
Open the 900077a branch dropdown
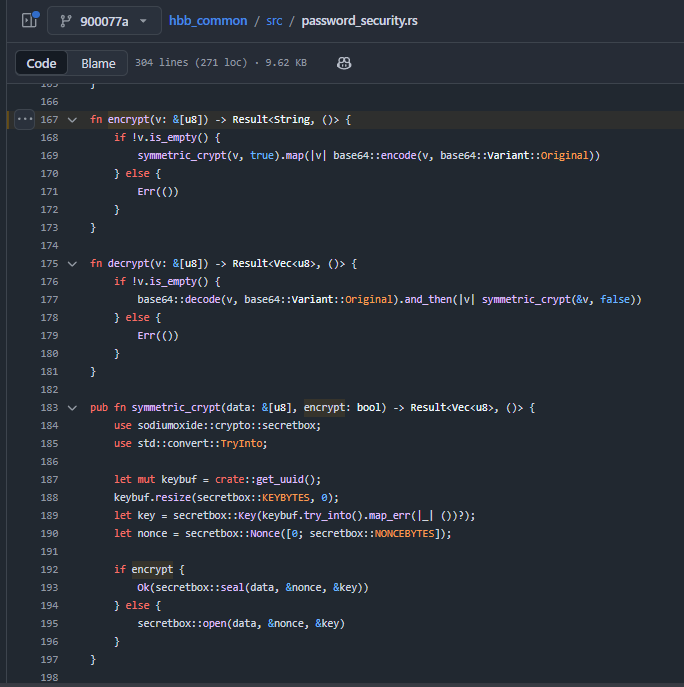tap(104, 21)
